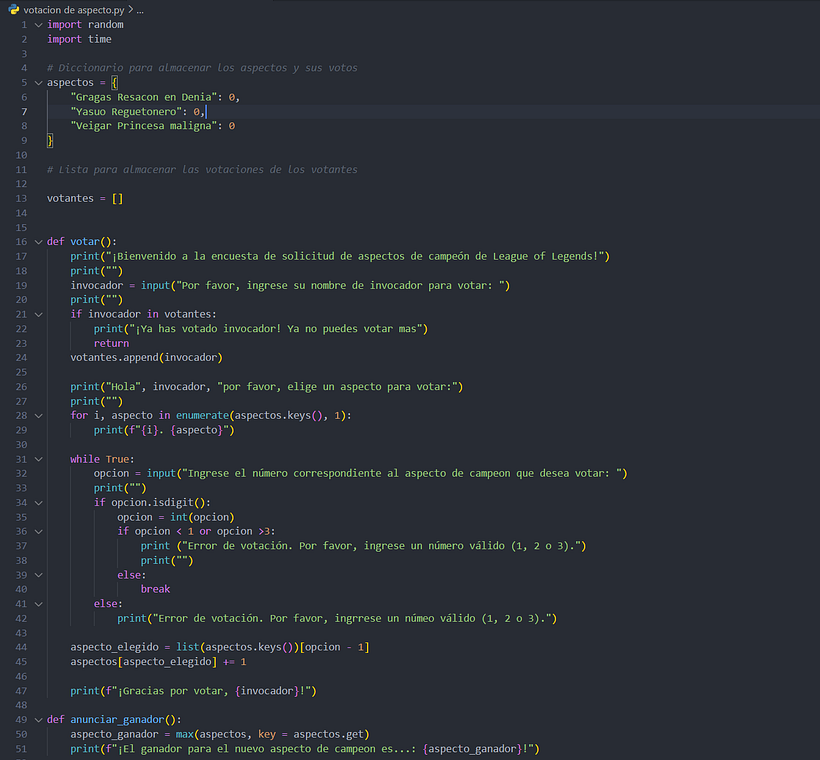Click string "Yasuo Reguetonero"
Image resolution: width=820 pixels, height=760 pixels.
click(x=126, y=111)
